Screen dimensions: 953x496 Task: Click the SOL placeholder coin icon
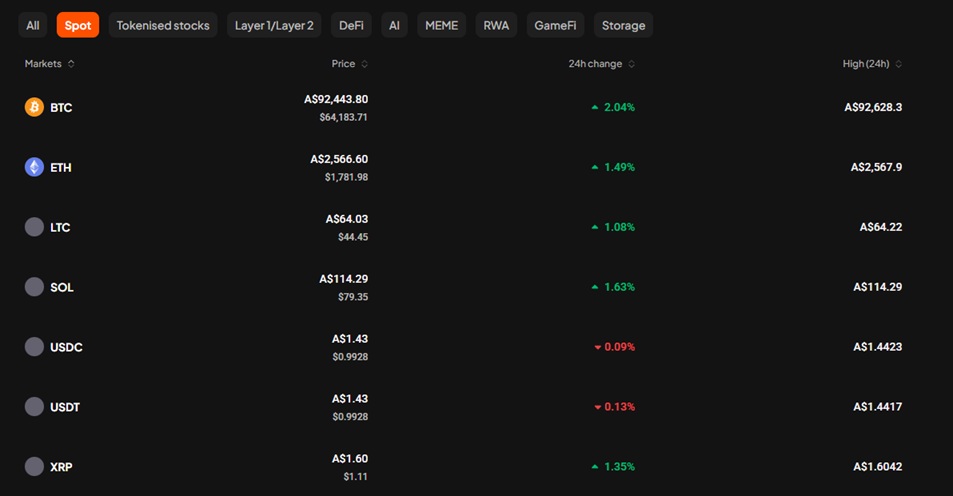click(34, 286)
